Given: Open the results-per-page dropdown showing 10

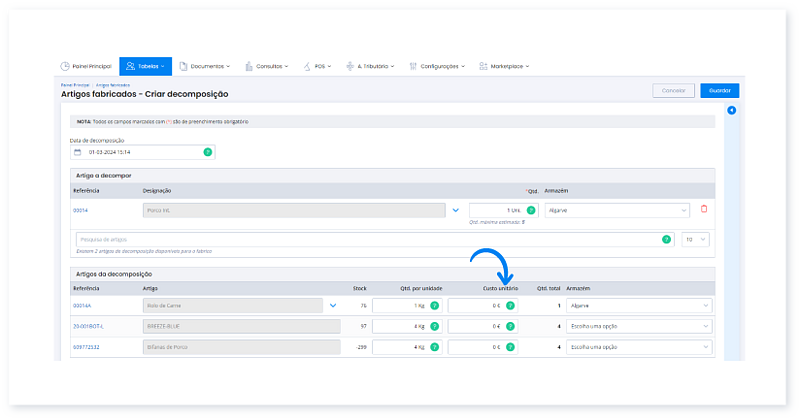Looking at the screenshot, I should point(696,240).
